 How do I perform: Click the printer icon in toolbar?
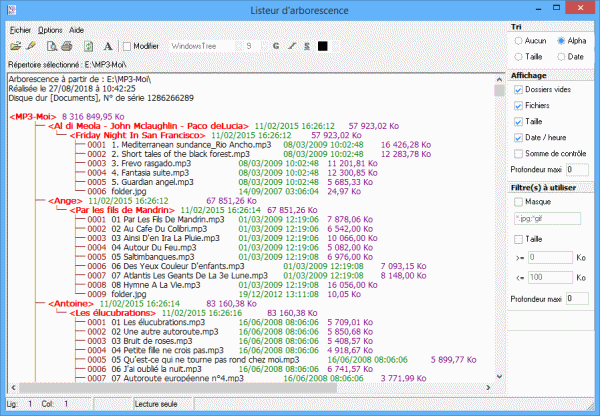66,46
